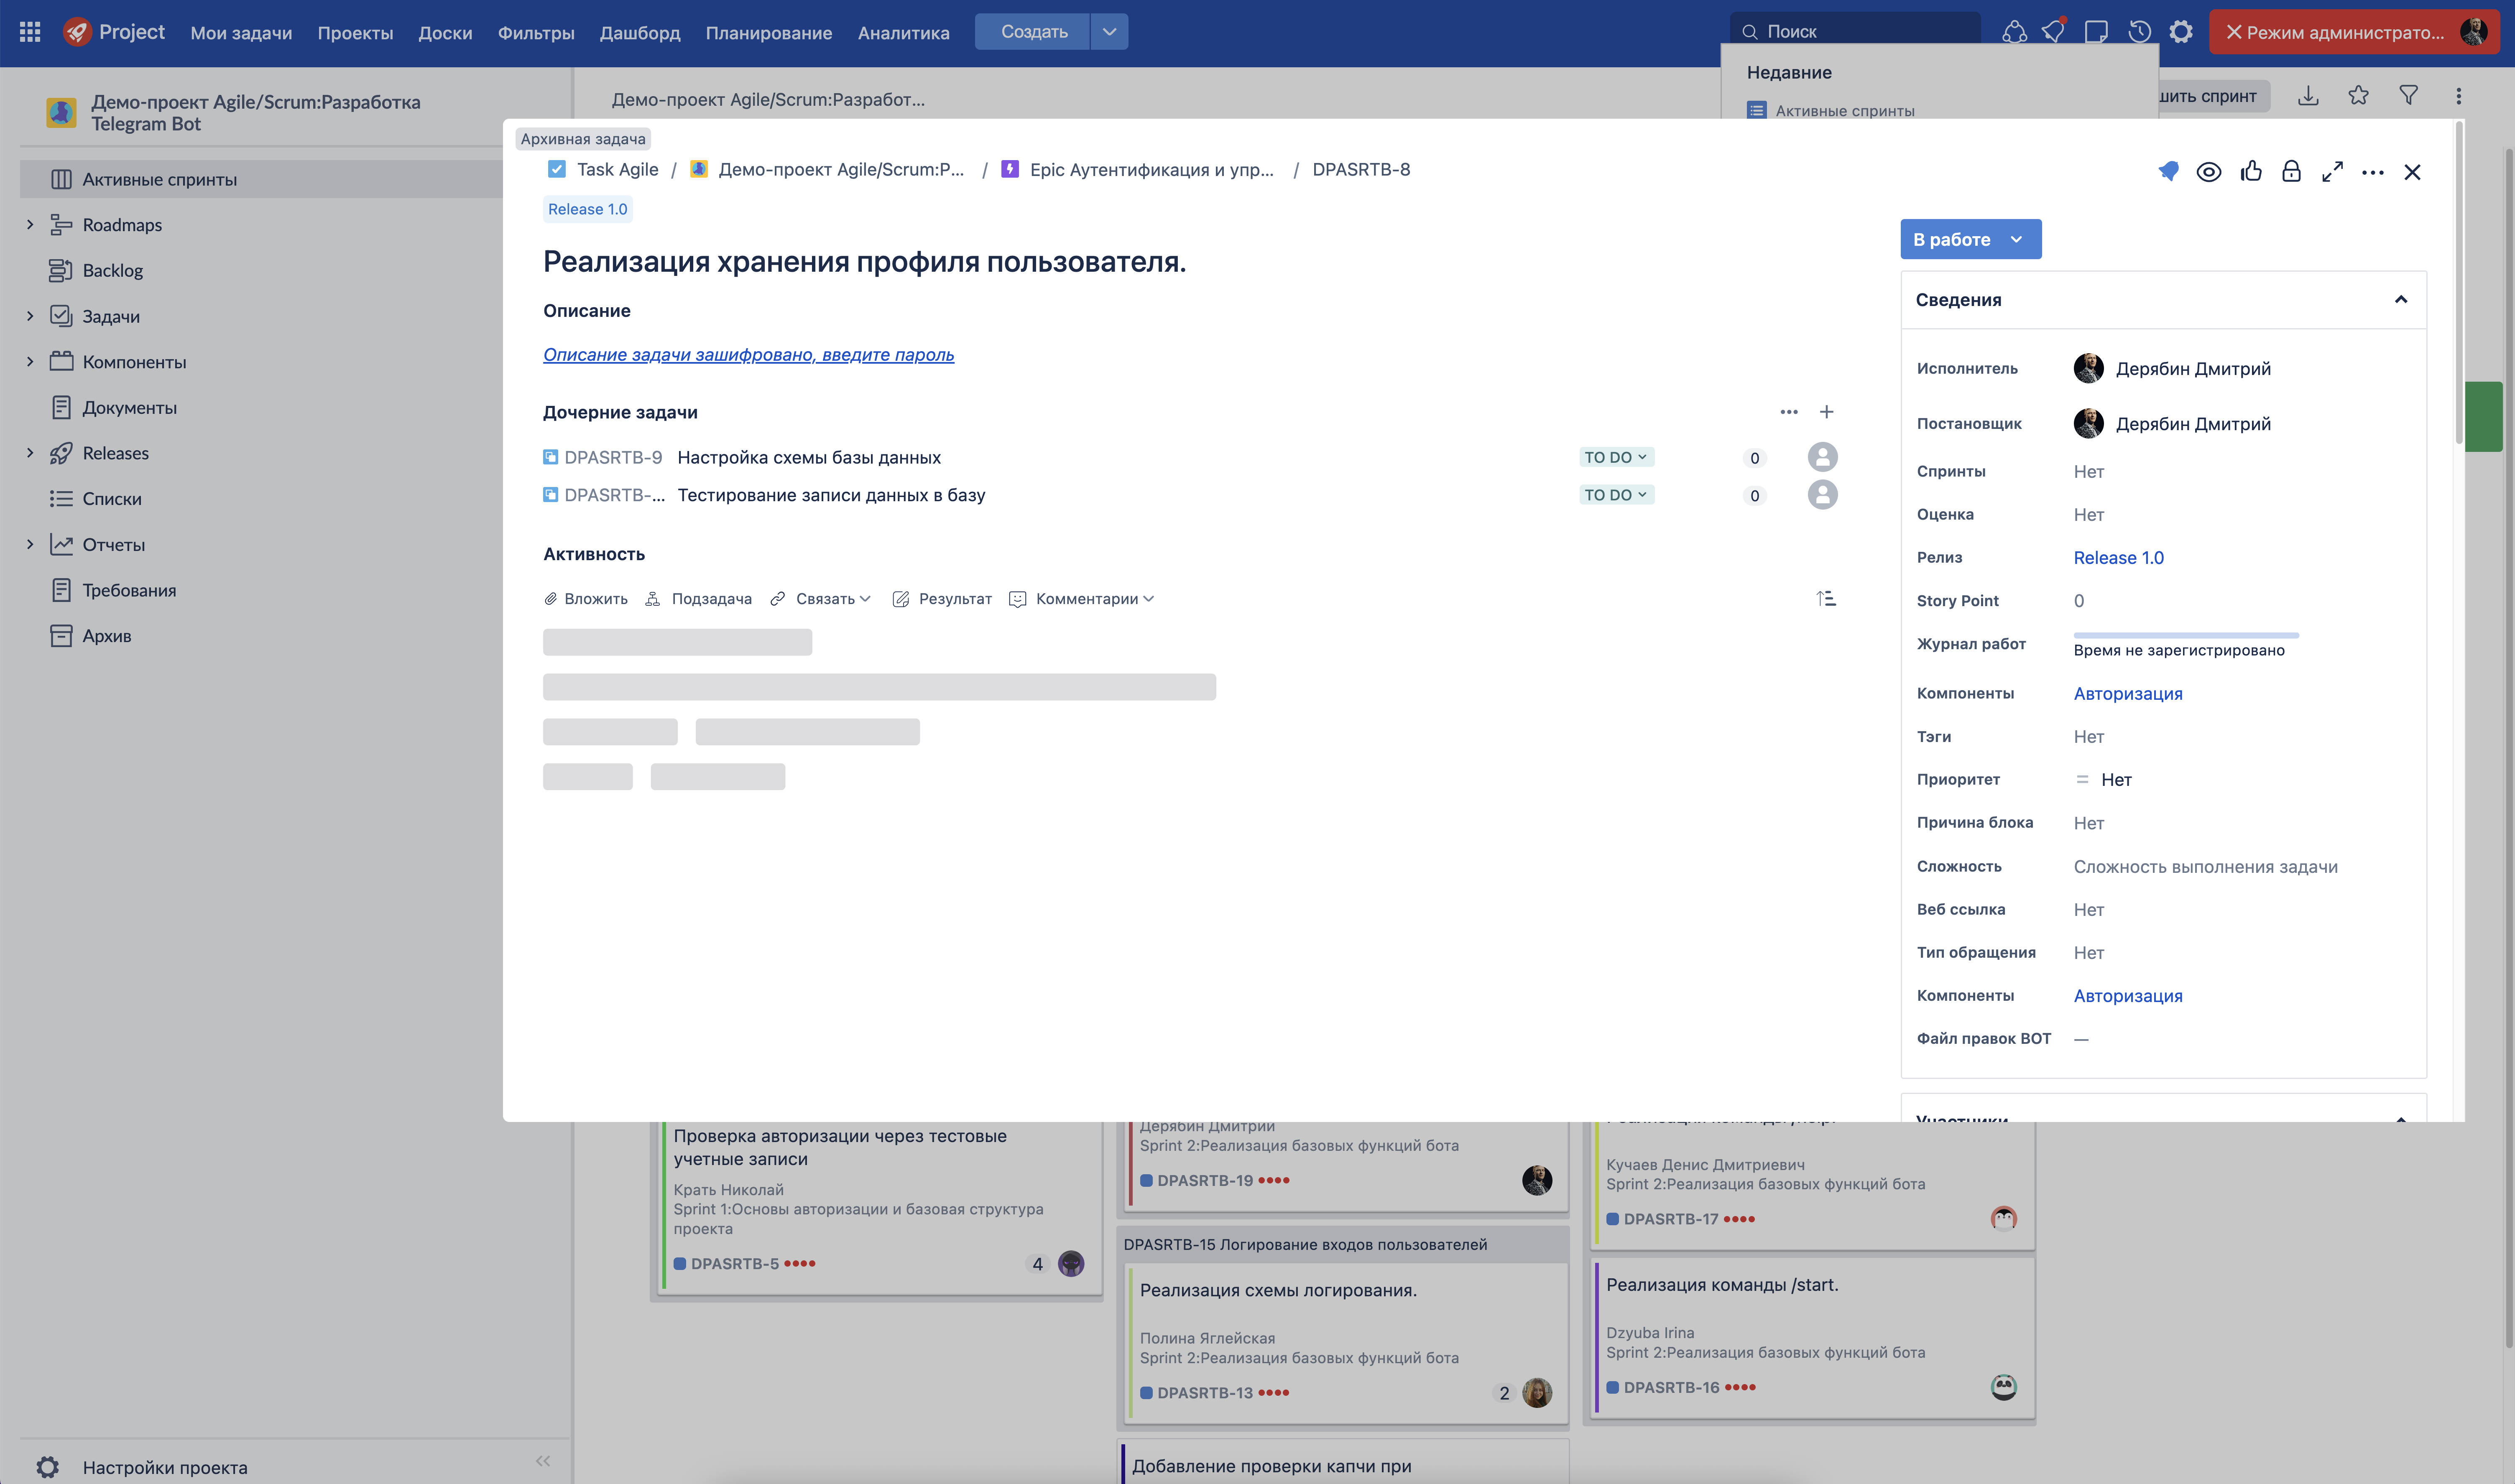Add a new child task with plus
The height and width of the screenshot is (1484, 2515).
pyautogui.click(x=1826, y=412)
